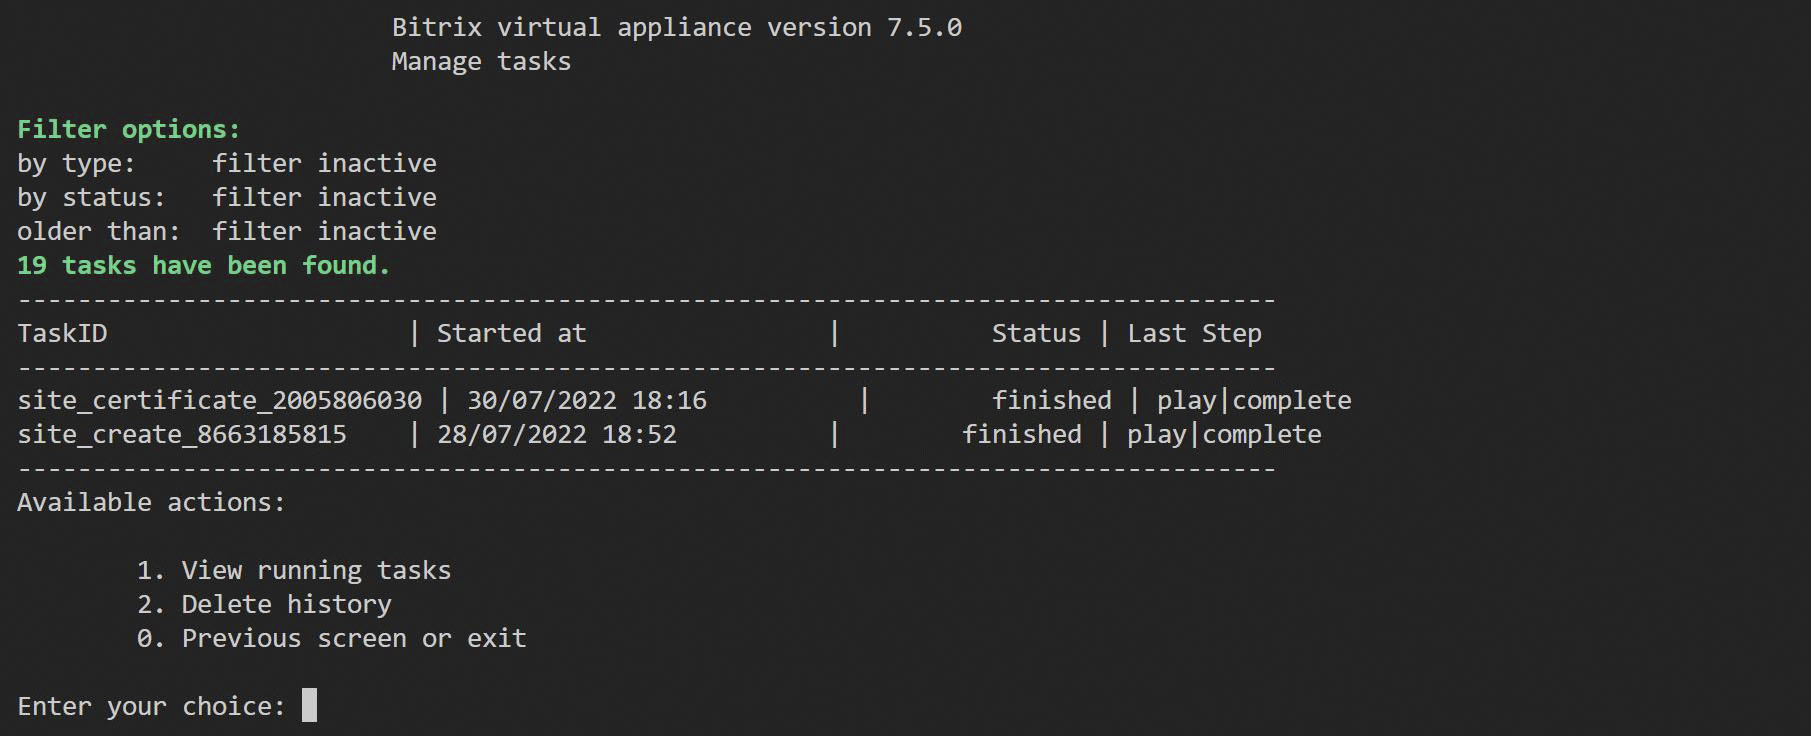Click the "Manage tasks" screen title
1811x736 pixels.
click(481, 62)
